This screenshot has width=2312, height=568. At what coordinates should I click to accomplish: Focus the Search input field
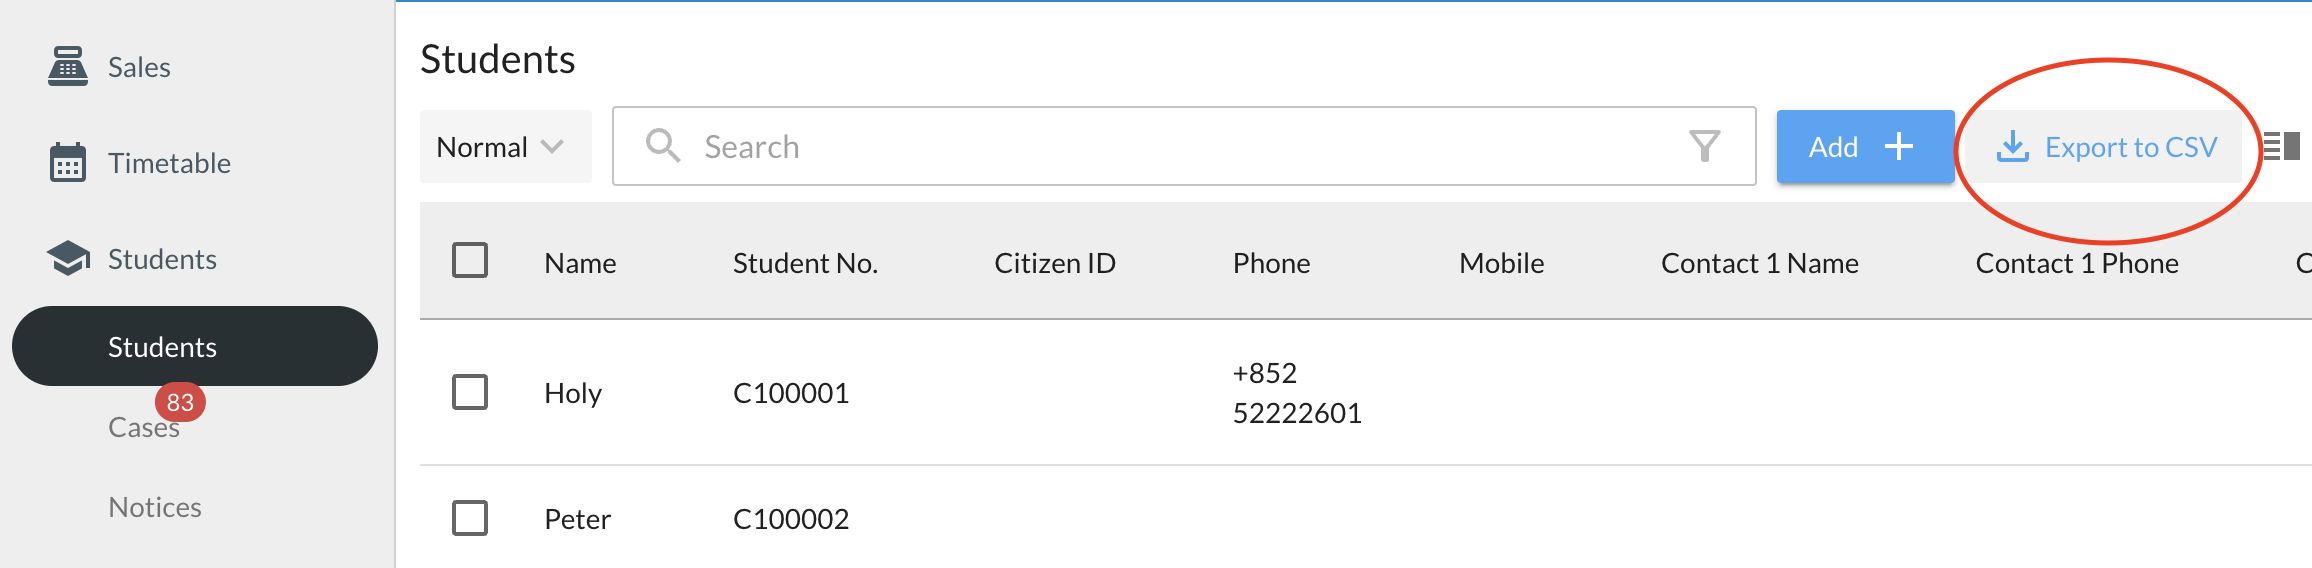(1180, 147)
